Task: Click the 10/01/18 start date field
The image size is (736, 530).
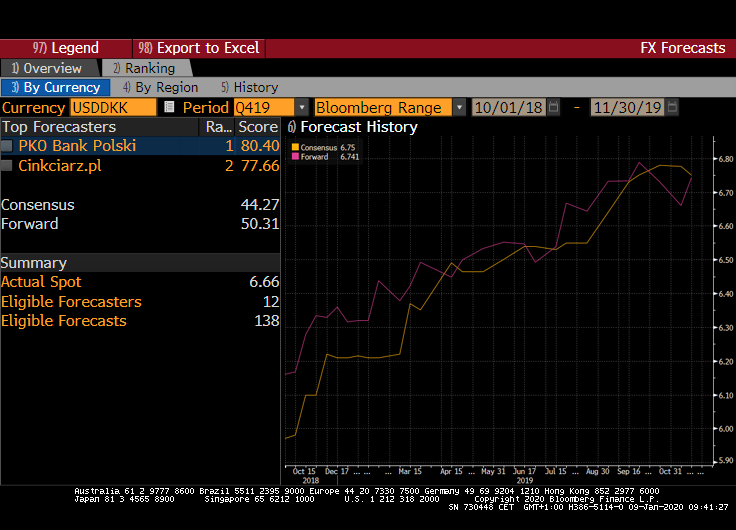Action: (508, 107)
